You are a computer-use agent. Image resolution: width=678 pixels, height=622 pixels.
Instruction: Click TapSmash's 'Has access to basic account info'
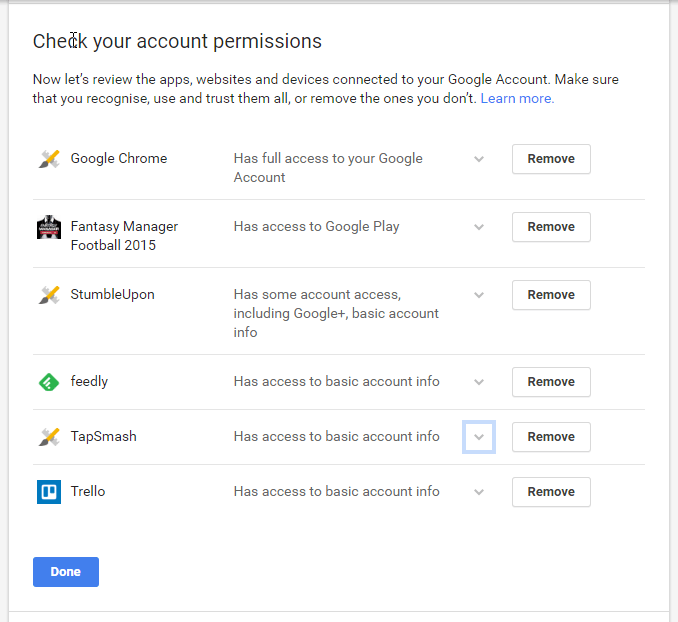coord(336,436)
